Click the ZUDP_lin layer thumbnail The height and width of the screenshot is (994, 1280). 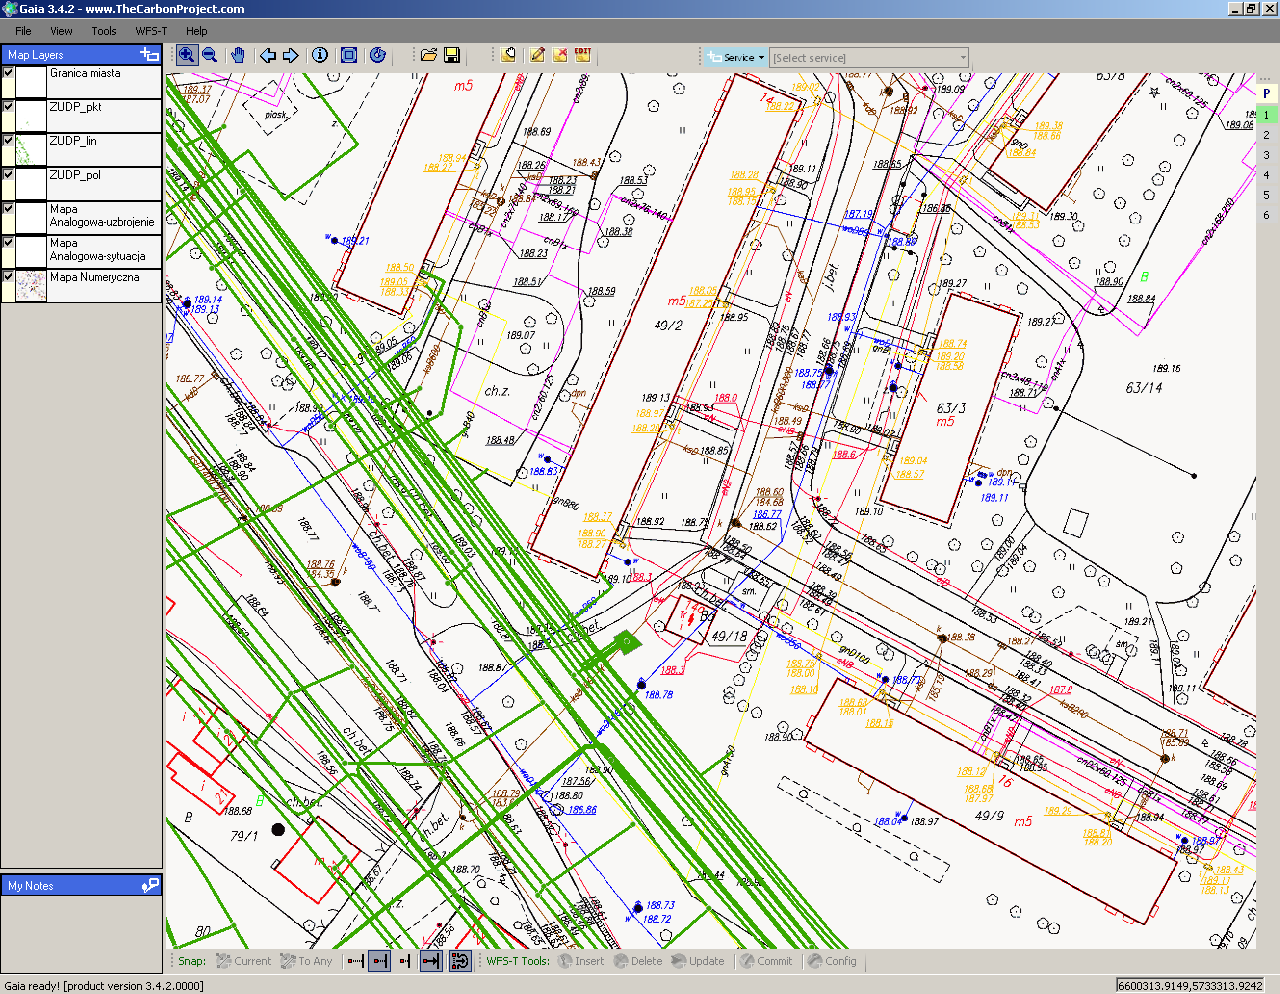(x=31, y=150)
